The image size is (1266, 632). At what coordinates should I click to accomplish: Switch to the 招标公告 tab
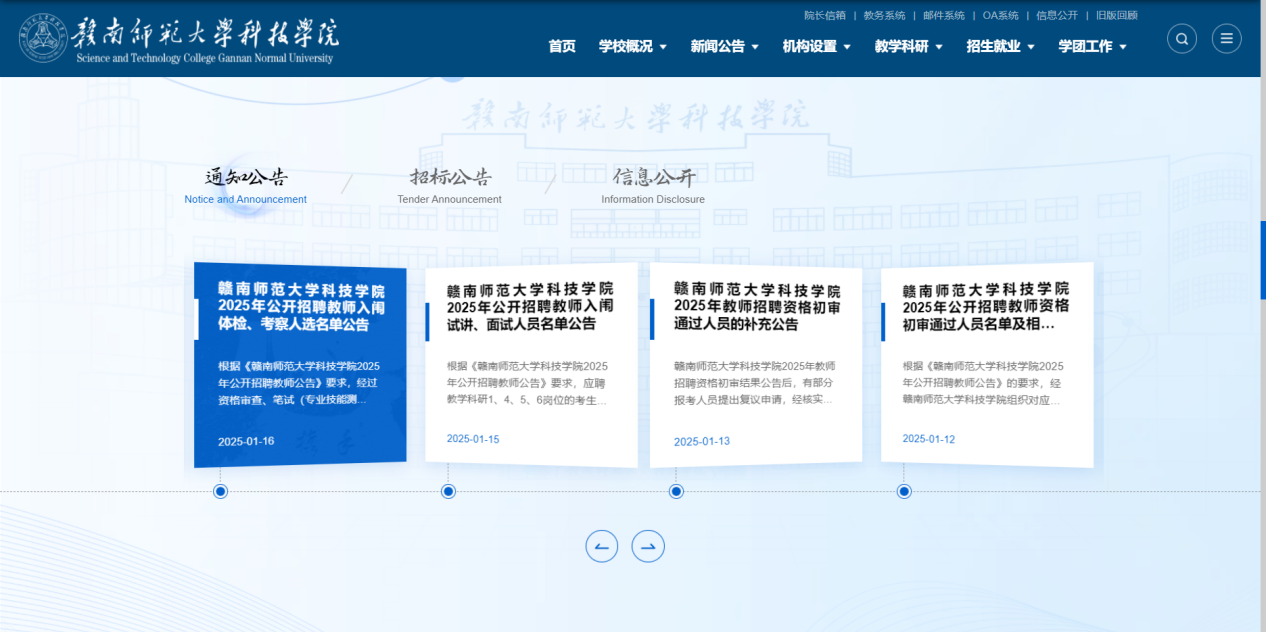[450, 177]
